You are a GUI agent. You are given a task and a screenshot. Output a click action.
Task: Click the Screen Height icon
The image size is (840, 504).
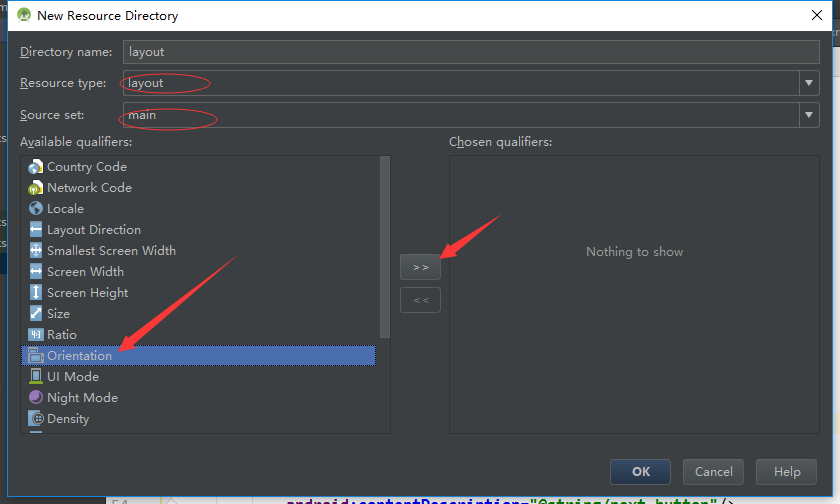35,292
